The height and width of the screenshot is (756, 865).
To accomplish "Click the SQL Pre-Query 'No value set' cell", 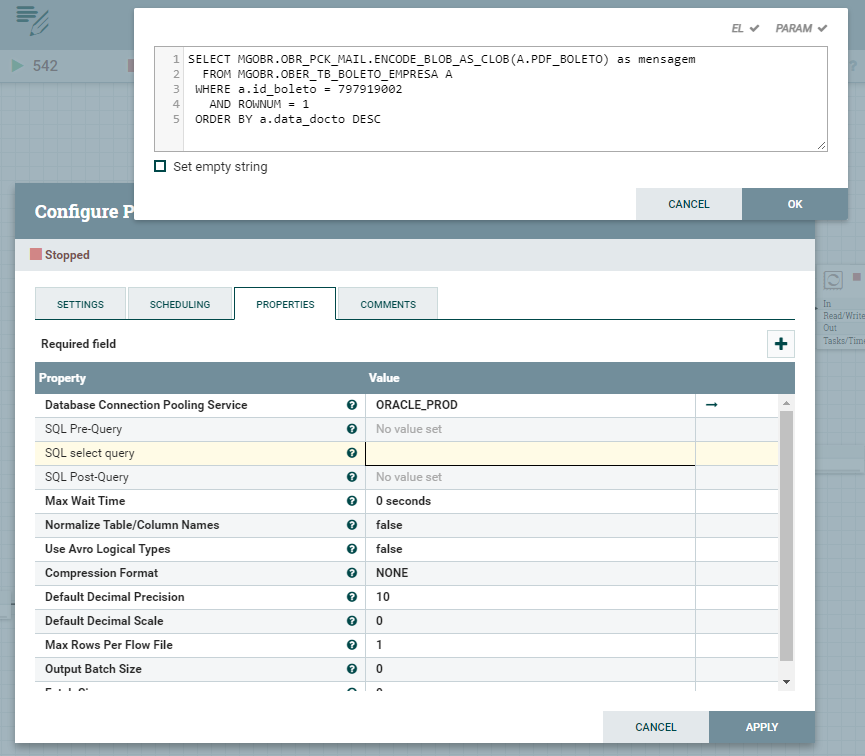I will coord(530,429).
